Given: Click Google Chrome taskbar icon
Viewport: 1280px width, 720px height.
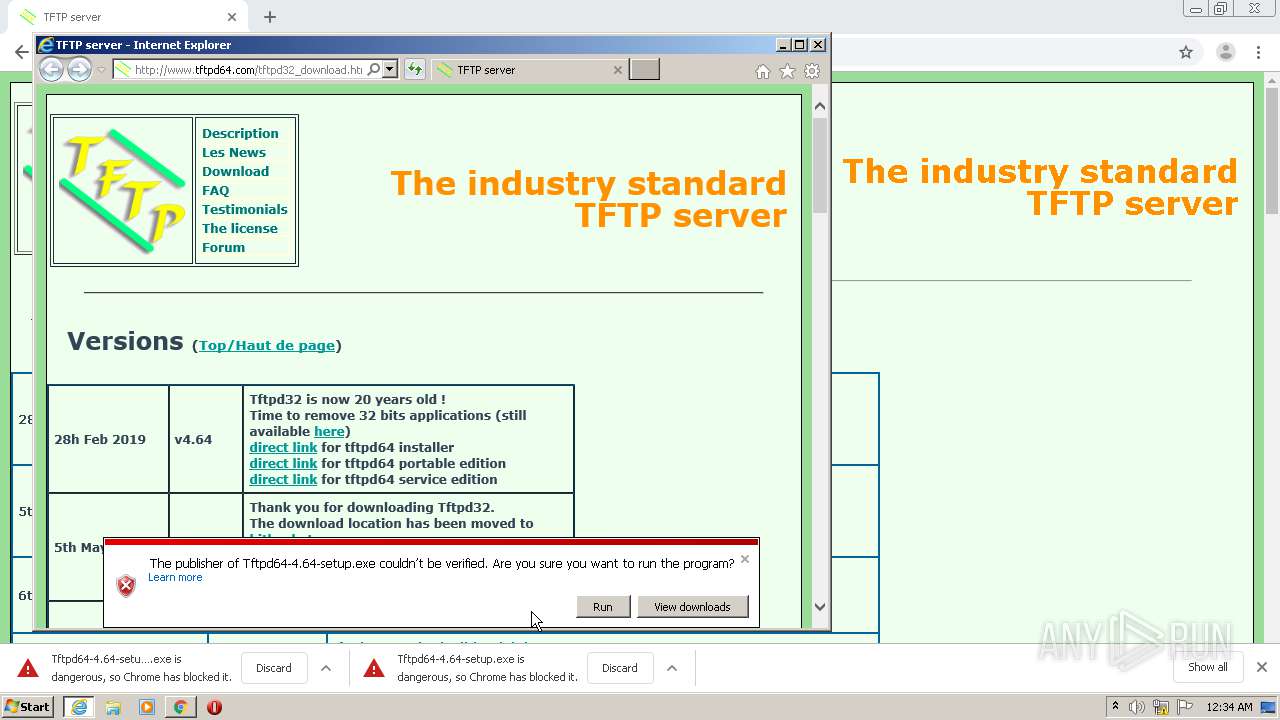Looking at the screenshot, I should tap(180, 707).
